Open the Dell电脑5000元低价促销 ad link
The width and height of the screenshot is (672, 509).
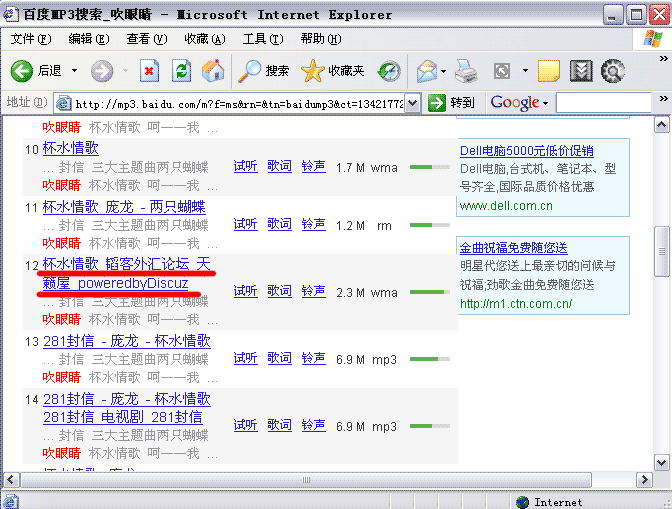(x=527, y=151)
